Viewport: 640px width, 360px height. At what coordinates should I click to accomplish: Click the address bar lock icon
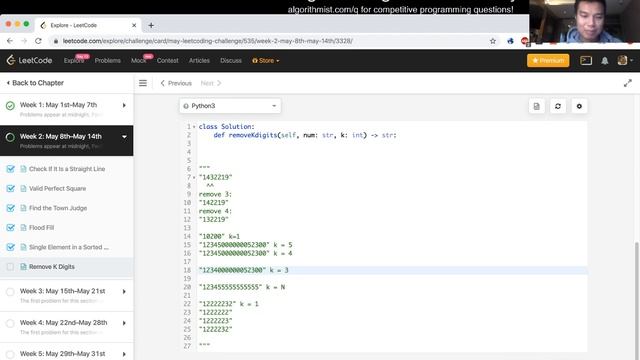point(56,41)
